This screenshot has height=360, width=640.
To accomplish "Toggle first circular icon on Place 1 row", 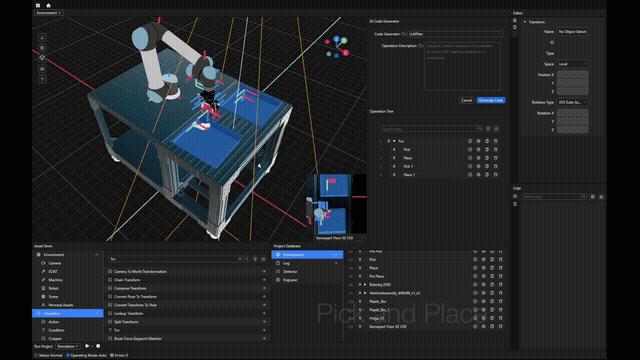I will (470, 175).
